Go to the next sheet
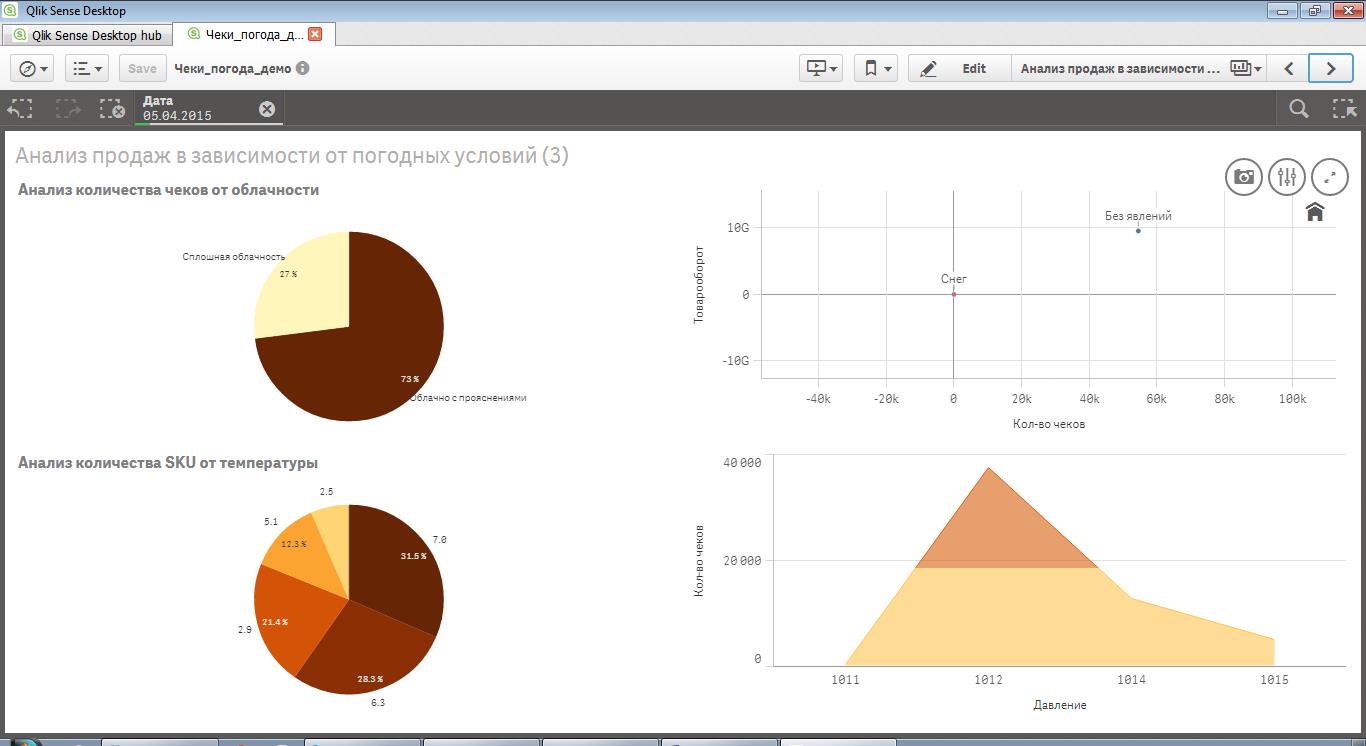 tap(1330, 69)
